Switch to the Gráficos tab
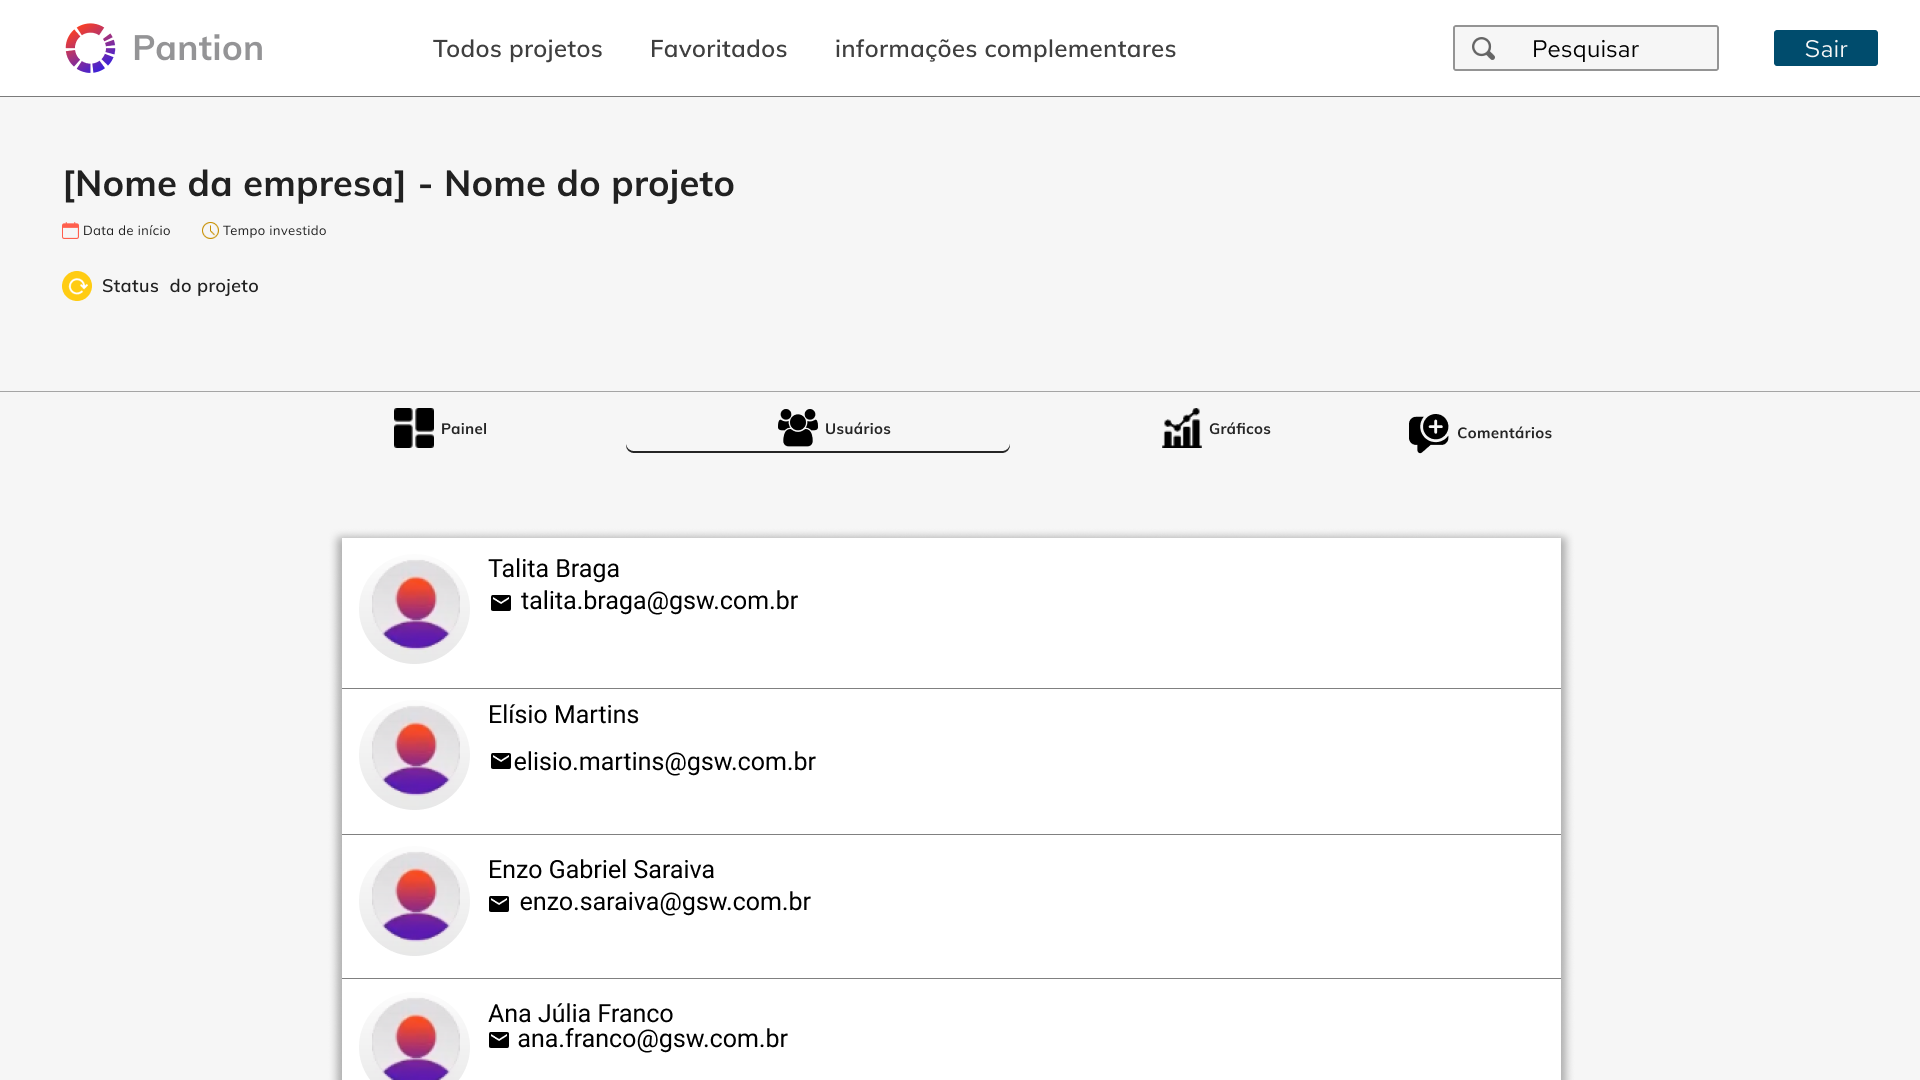The width and height of the screenshot is (1920, 1080). click(x=1240, y=428)
